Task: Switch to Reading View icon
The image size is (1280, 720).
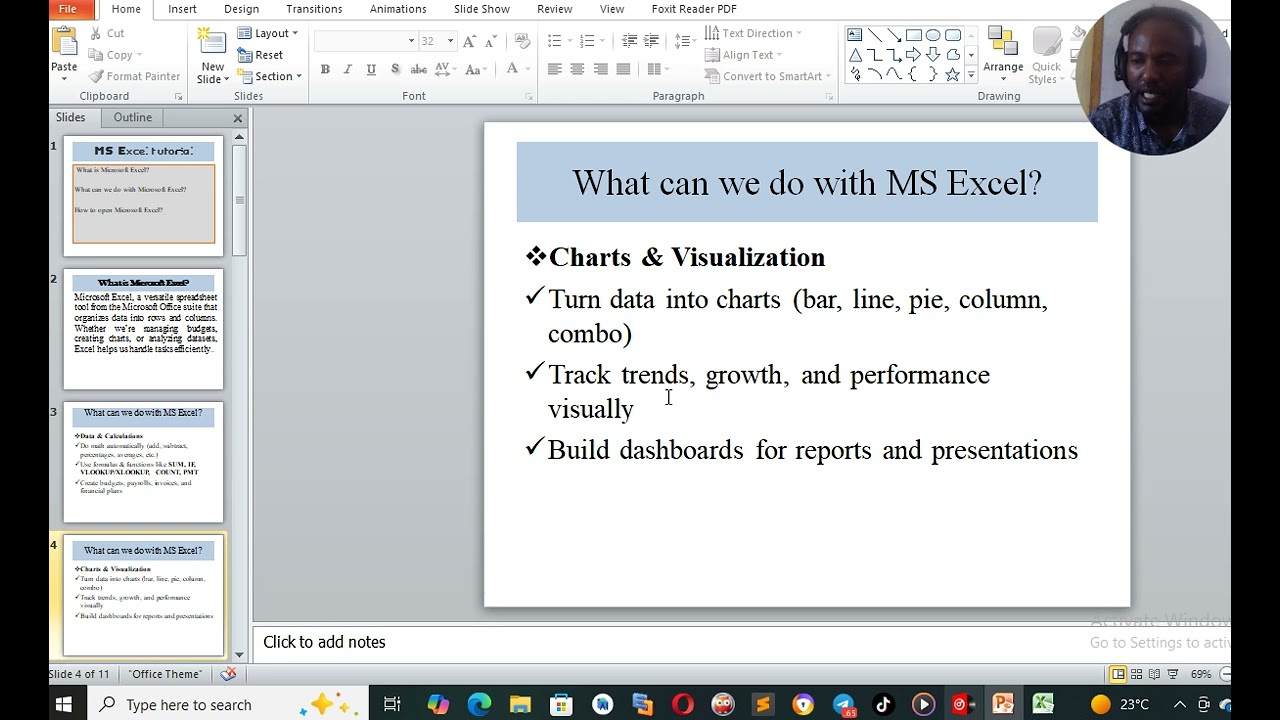Action: pyautogui.click(x=1154, y=674)
